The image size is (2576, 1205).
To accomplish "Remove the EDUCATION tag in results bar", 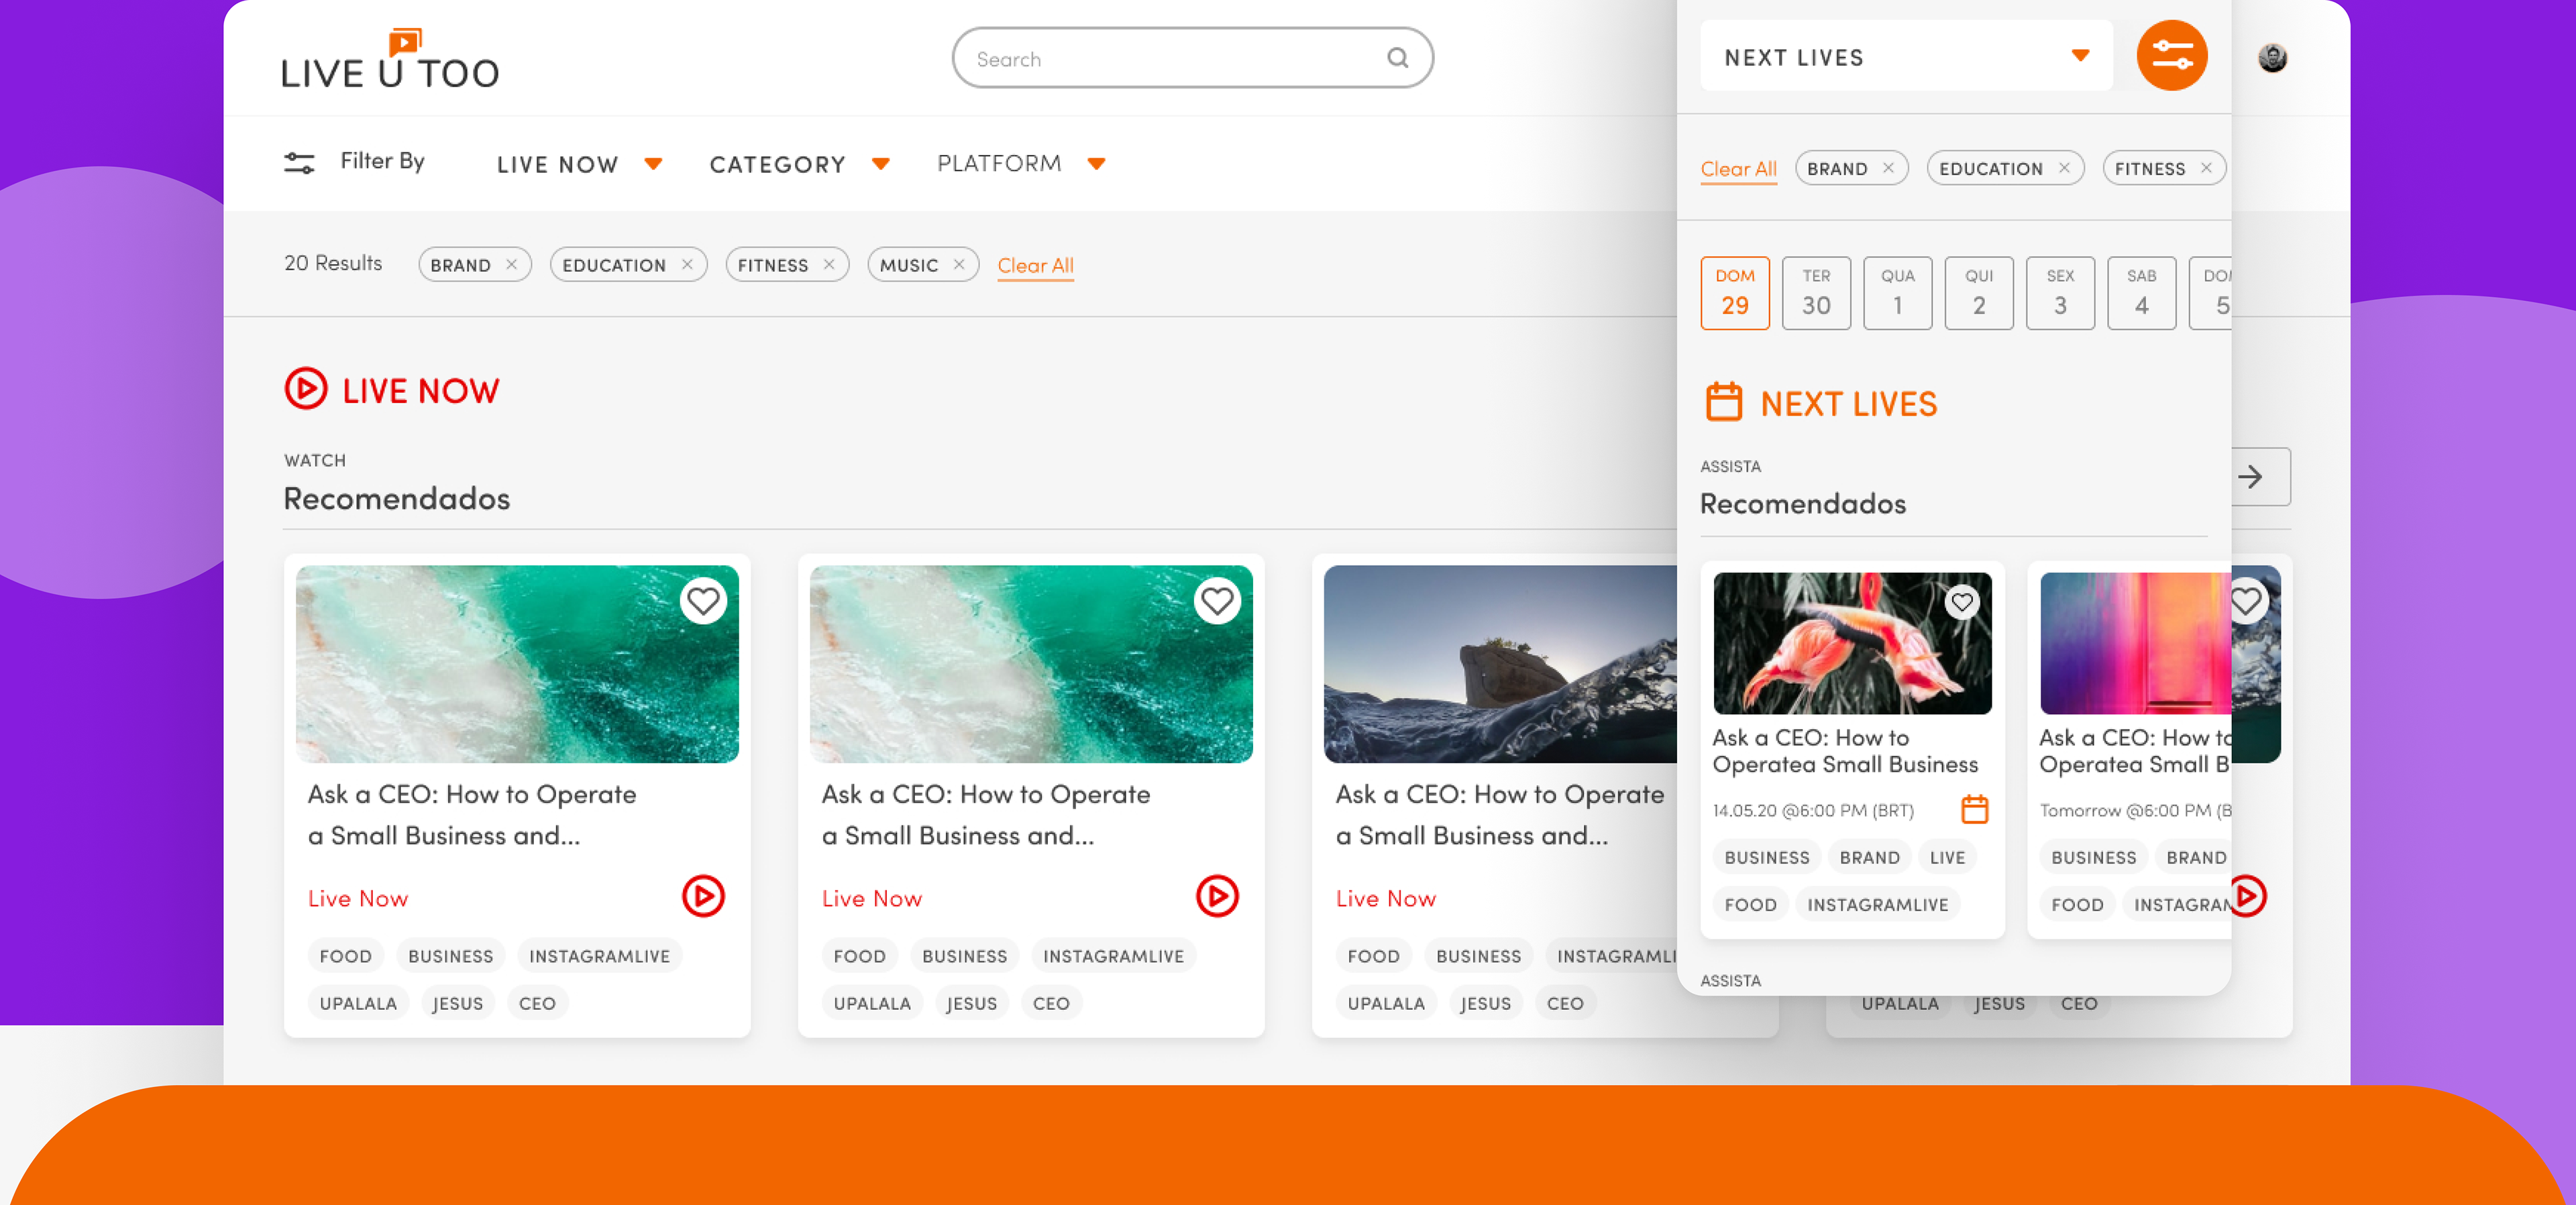I will pyautogui.click(x=687, y=264).
